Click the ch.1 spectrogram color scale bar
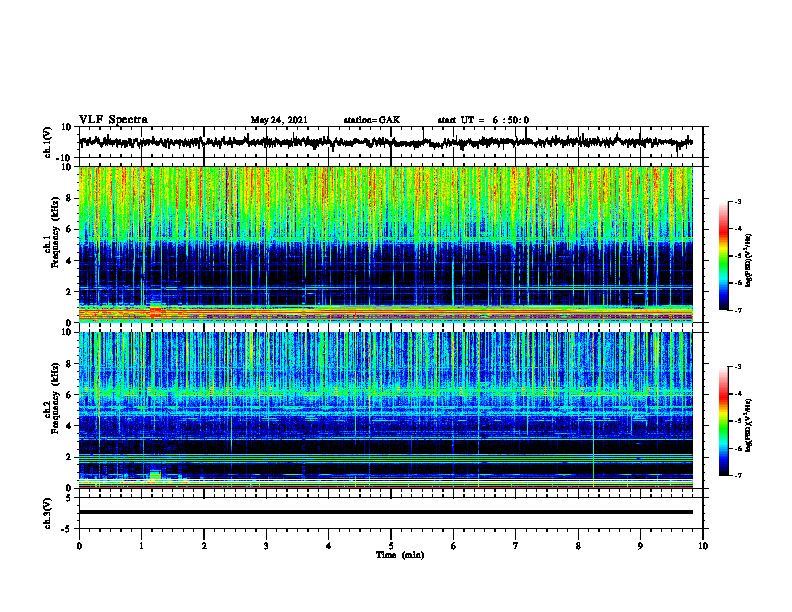The height and width of the screenshot is (612, 792). (723, 256)
